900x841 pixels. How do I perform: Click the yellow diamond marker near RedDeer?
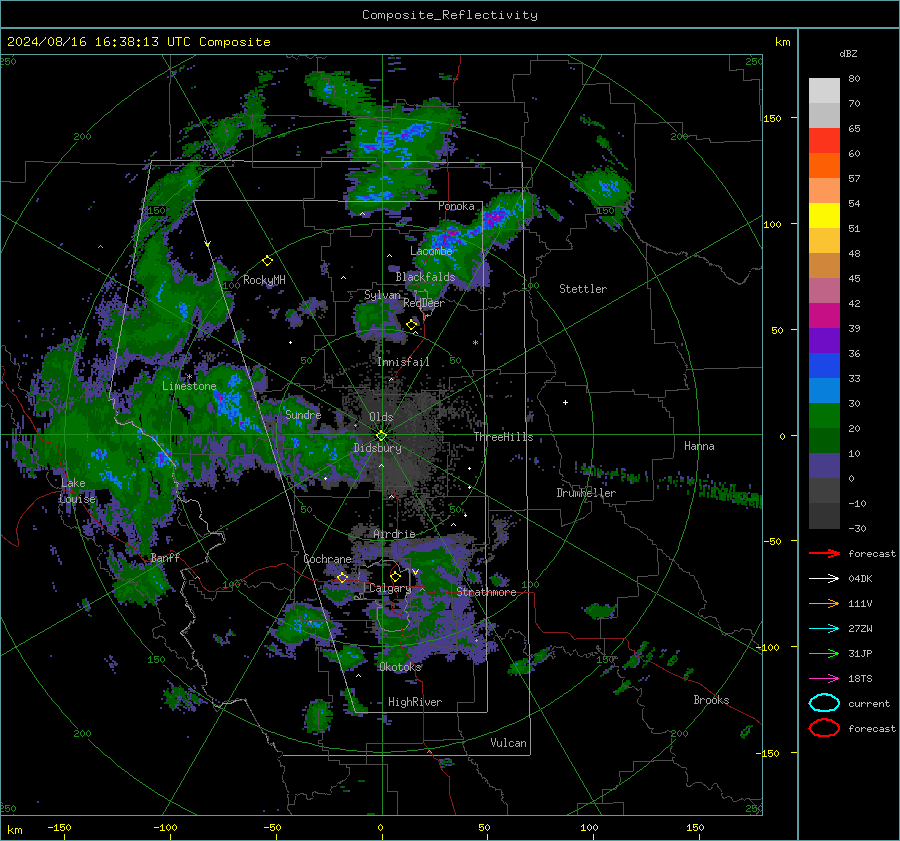point(411,325)
